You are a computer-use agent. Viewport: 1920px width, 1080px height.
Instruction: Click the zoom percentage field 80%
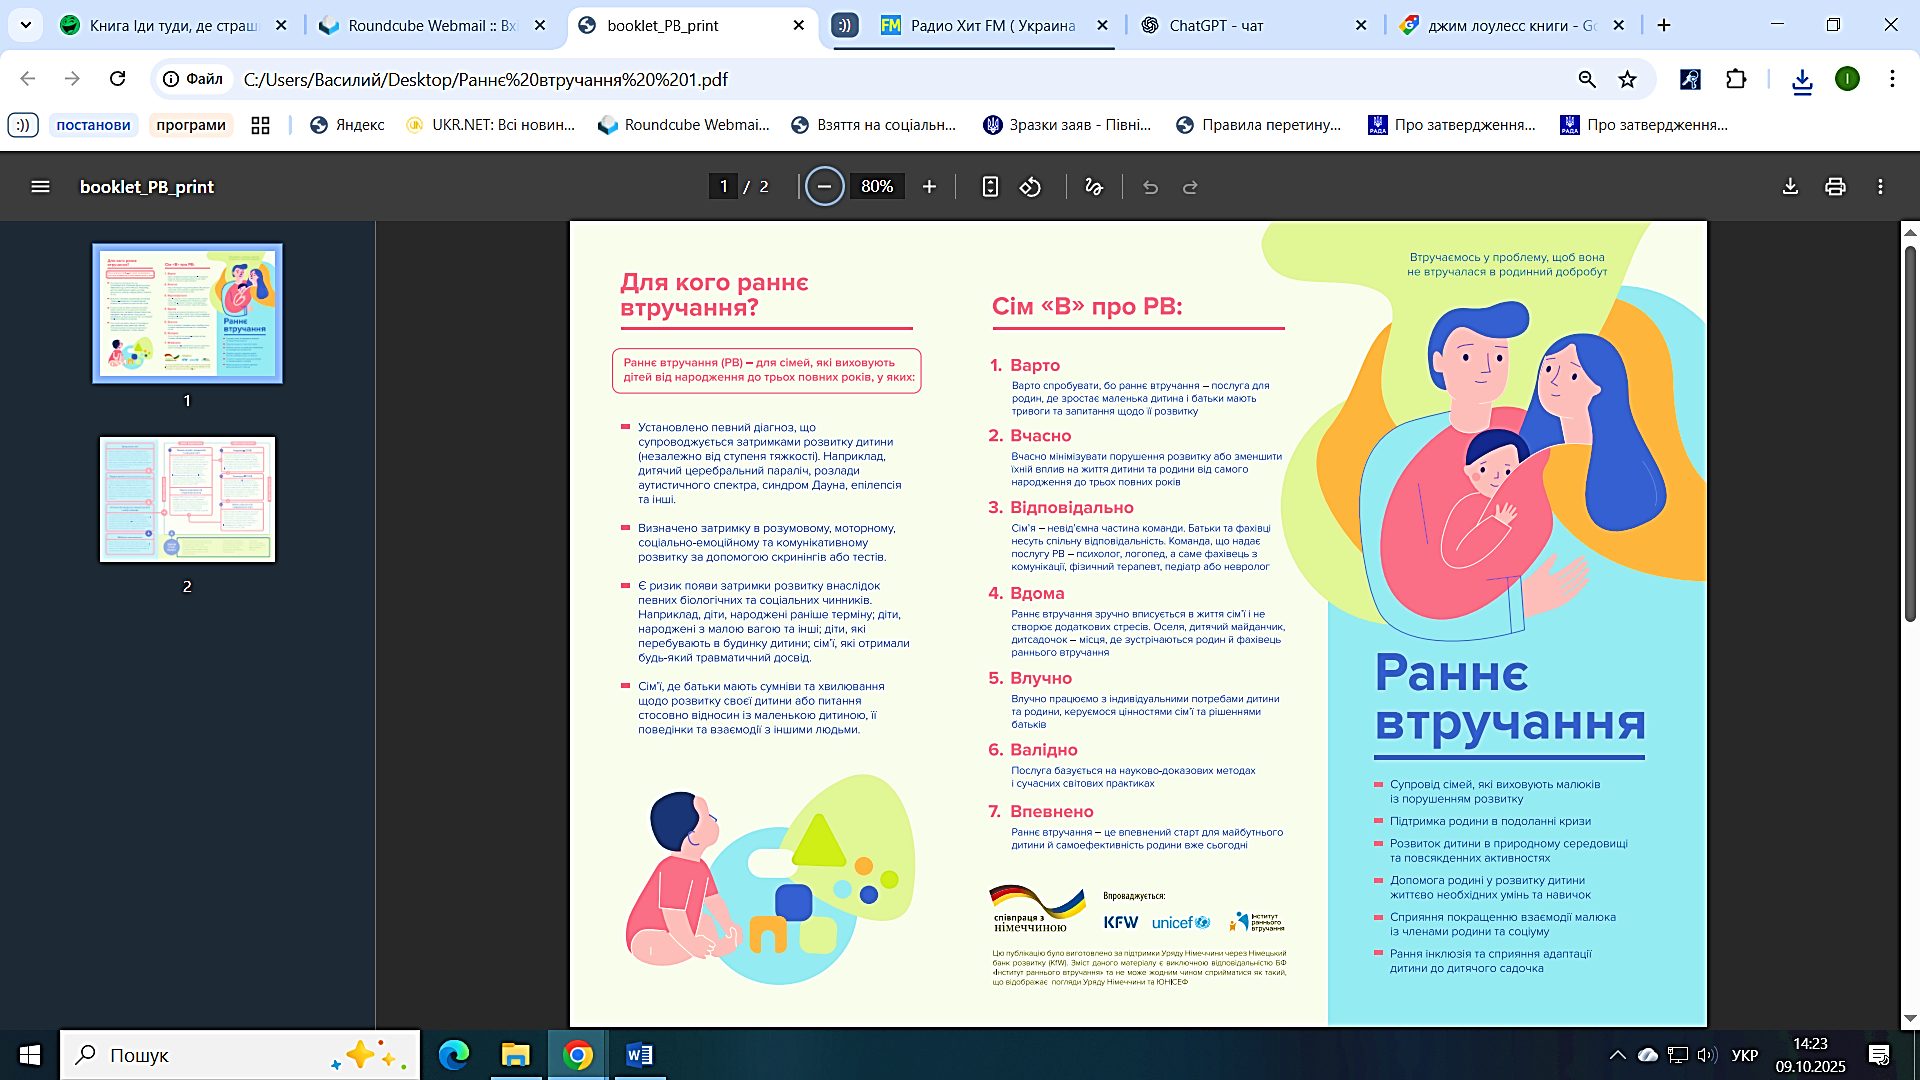[x=877, y=187]
